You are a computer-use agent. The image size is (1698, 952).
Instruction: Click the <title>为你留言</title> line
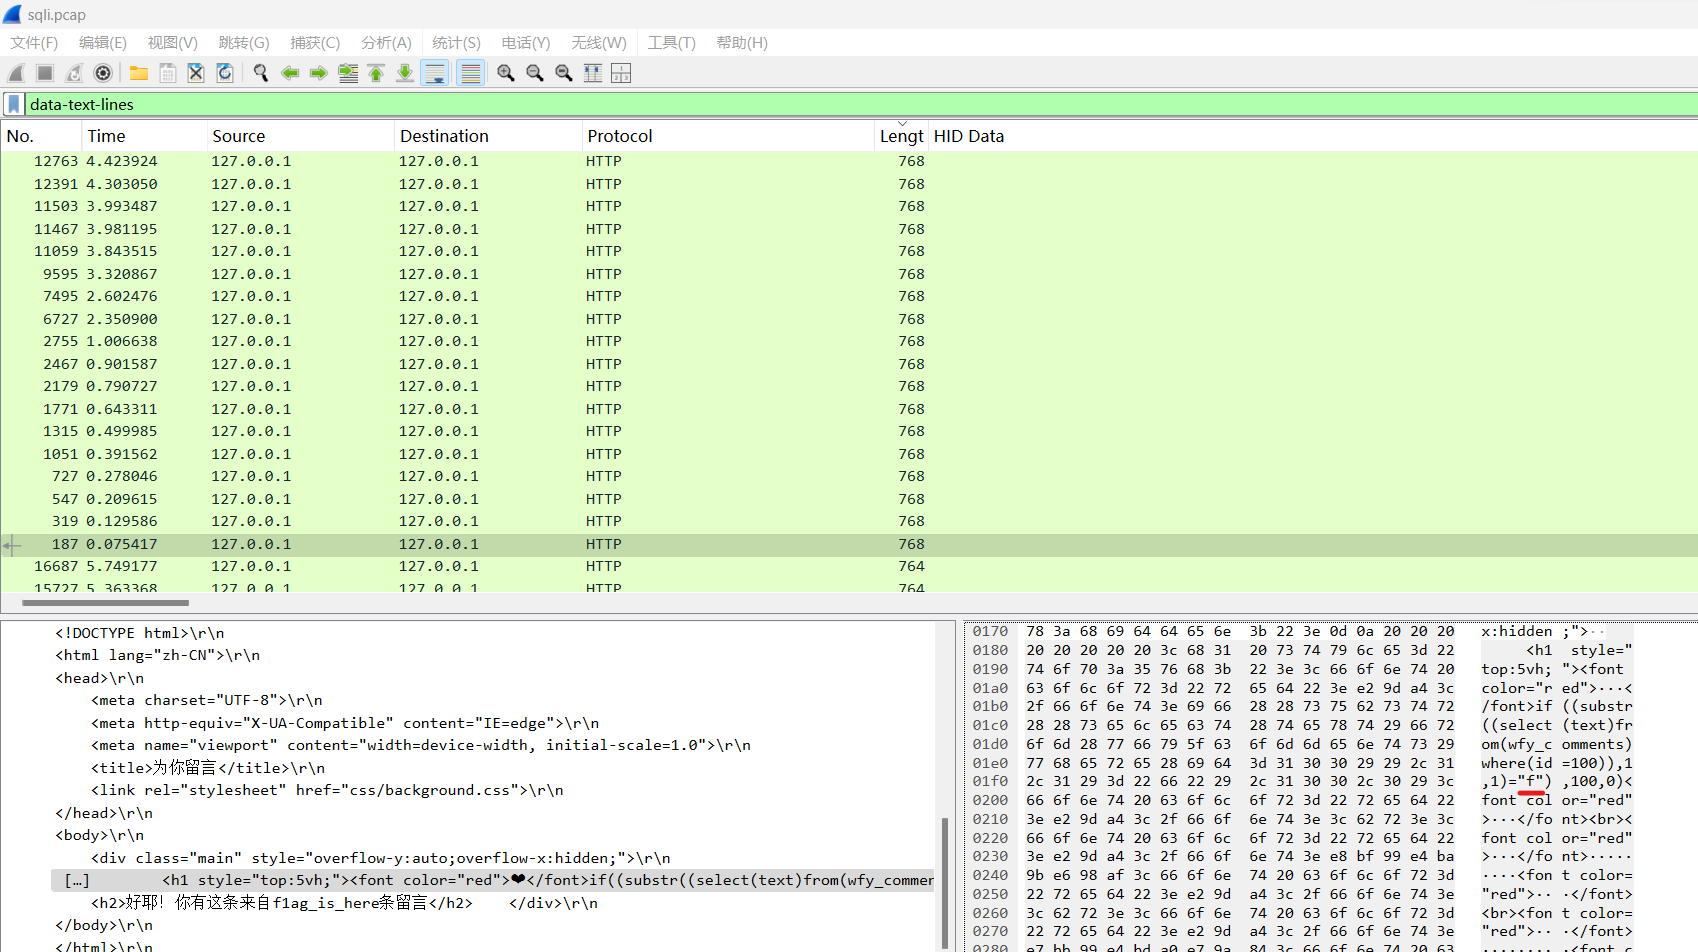pyautogui.click(x=208, y=768)
